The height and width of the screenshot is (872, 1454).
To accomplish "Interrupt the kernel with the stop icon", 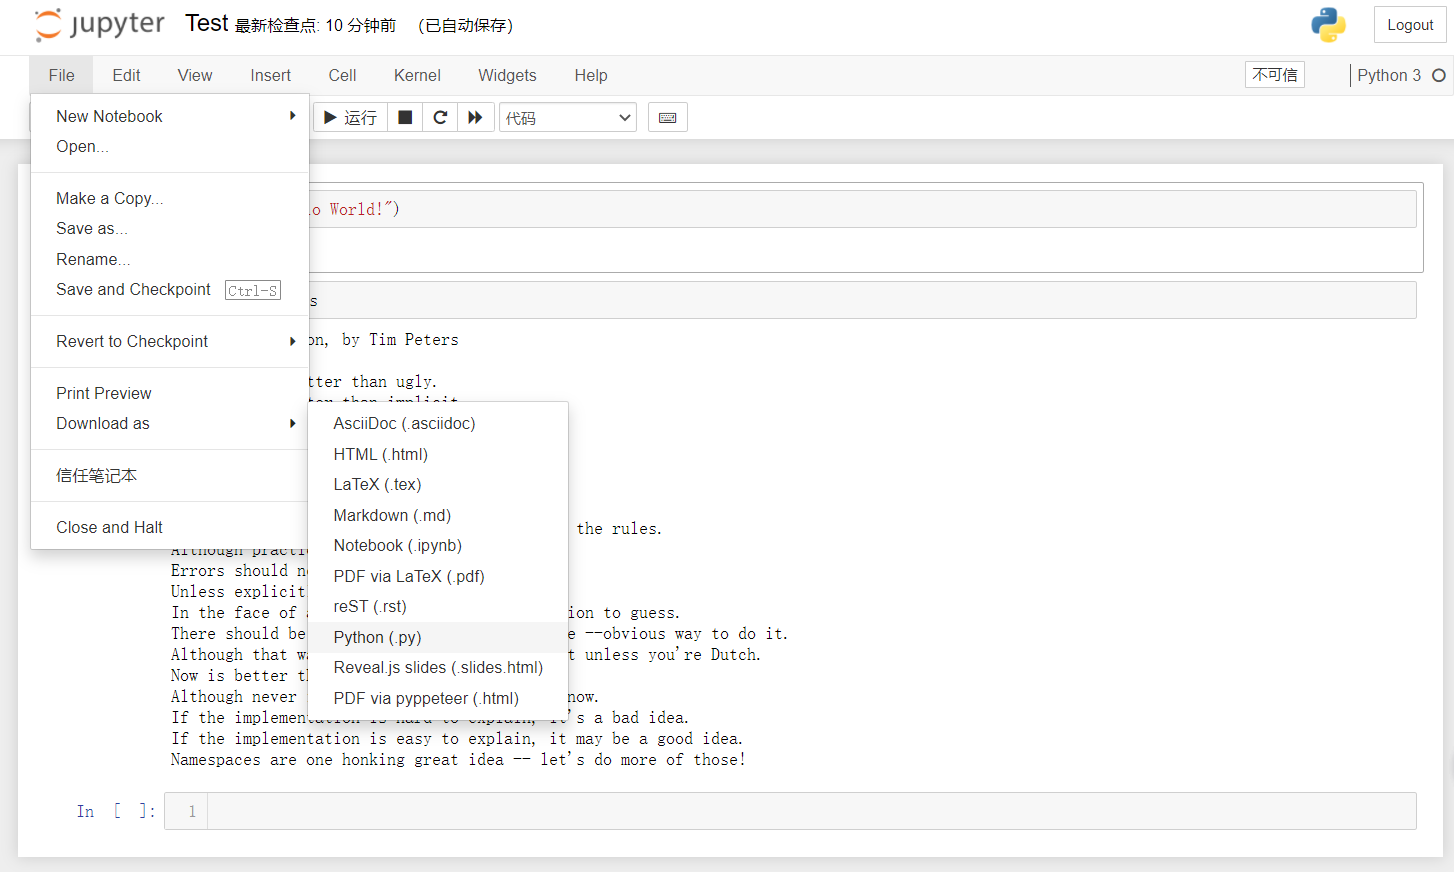I will point(405,117).
